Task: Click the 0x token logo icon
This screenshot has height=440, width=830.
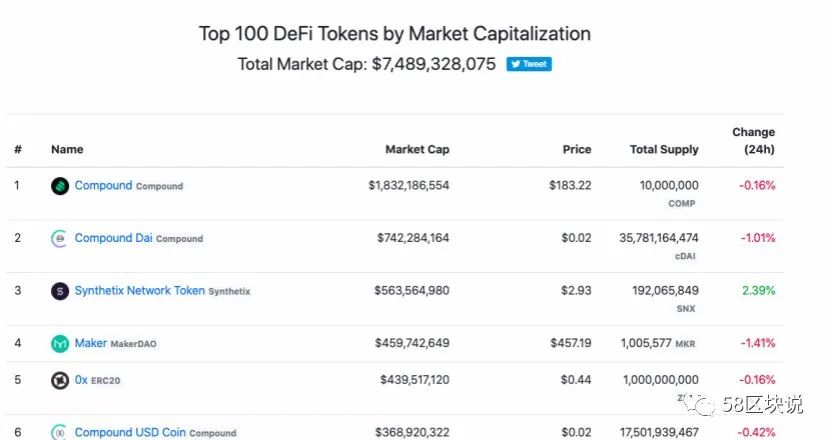Action: click(60, 380)
